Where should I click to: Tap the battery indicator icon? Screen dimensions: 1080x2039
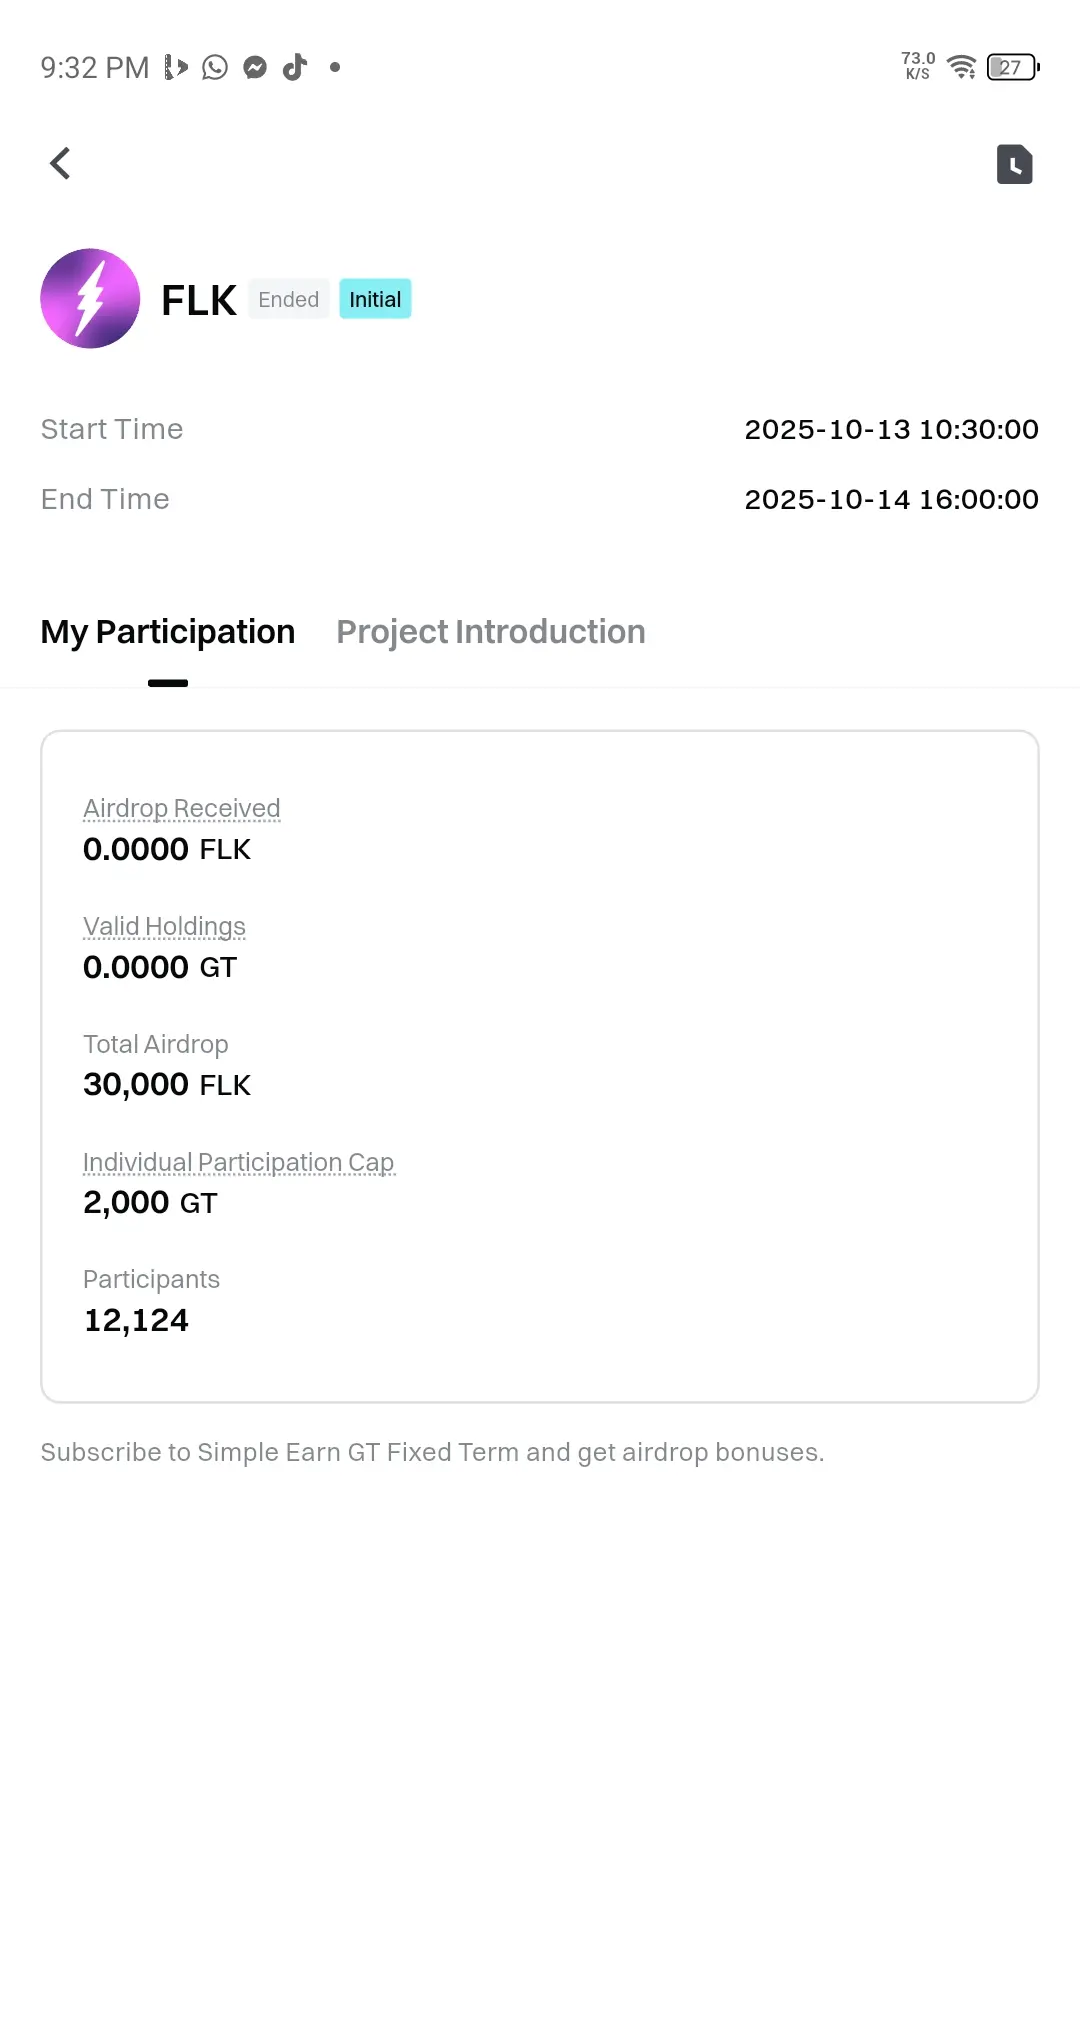[1012, 67]
